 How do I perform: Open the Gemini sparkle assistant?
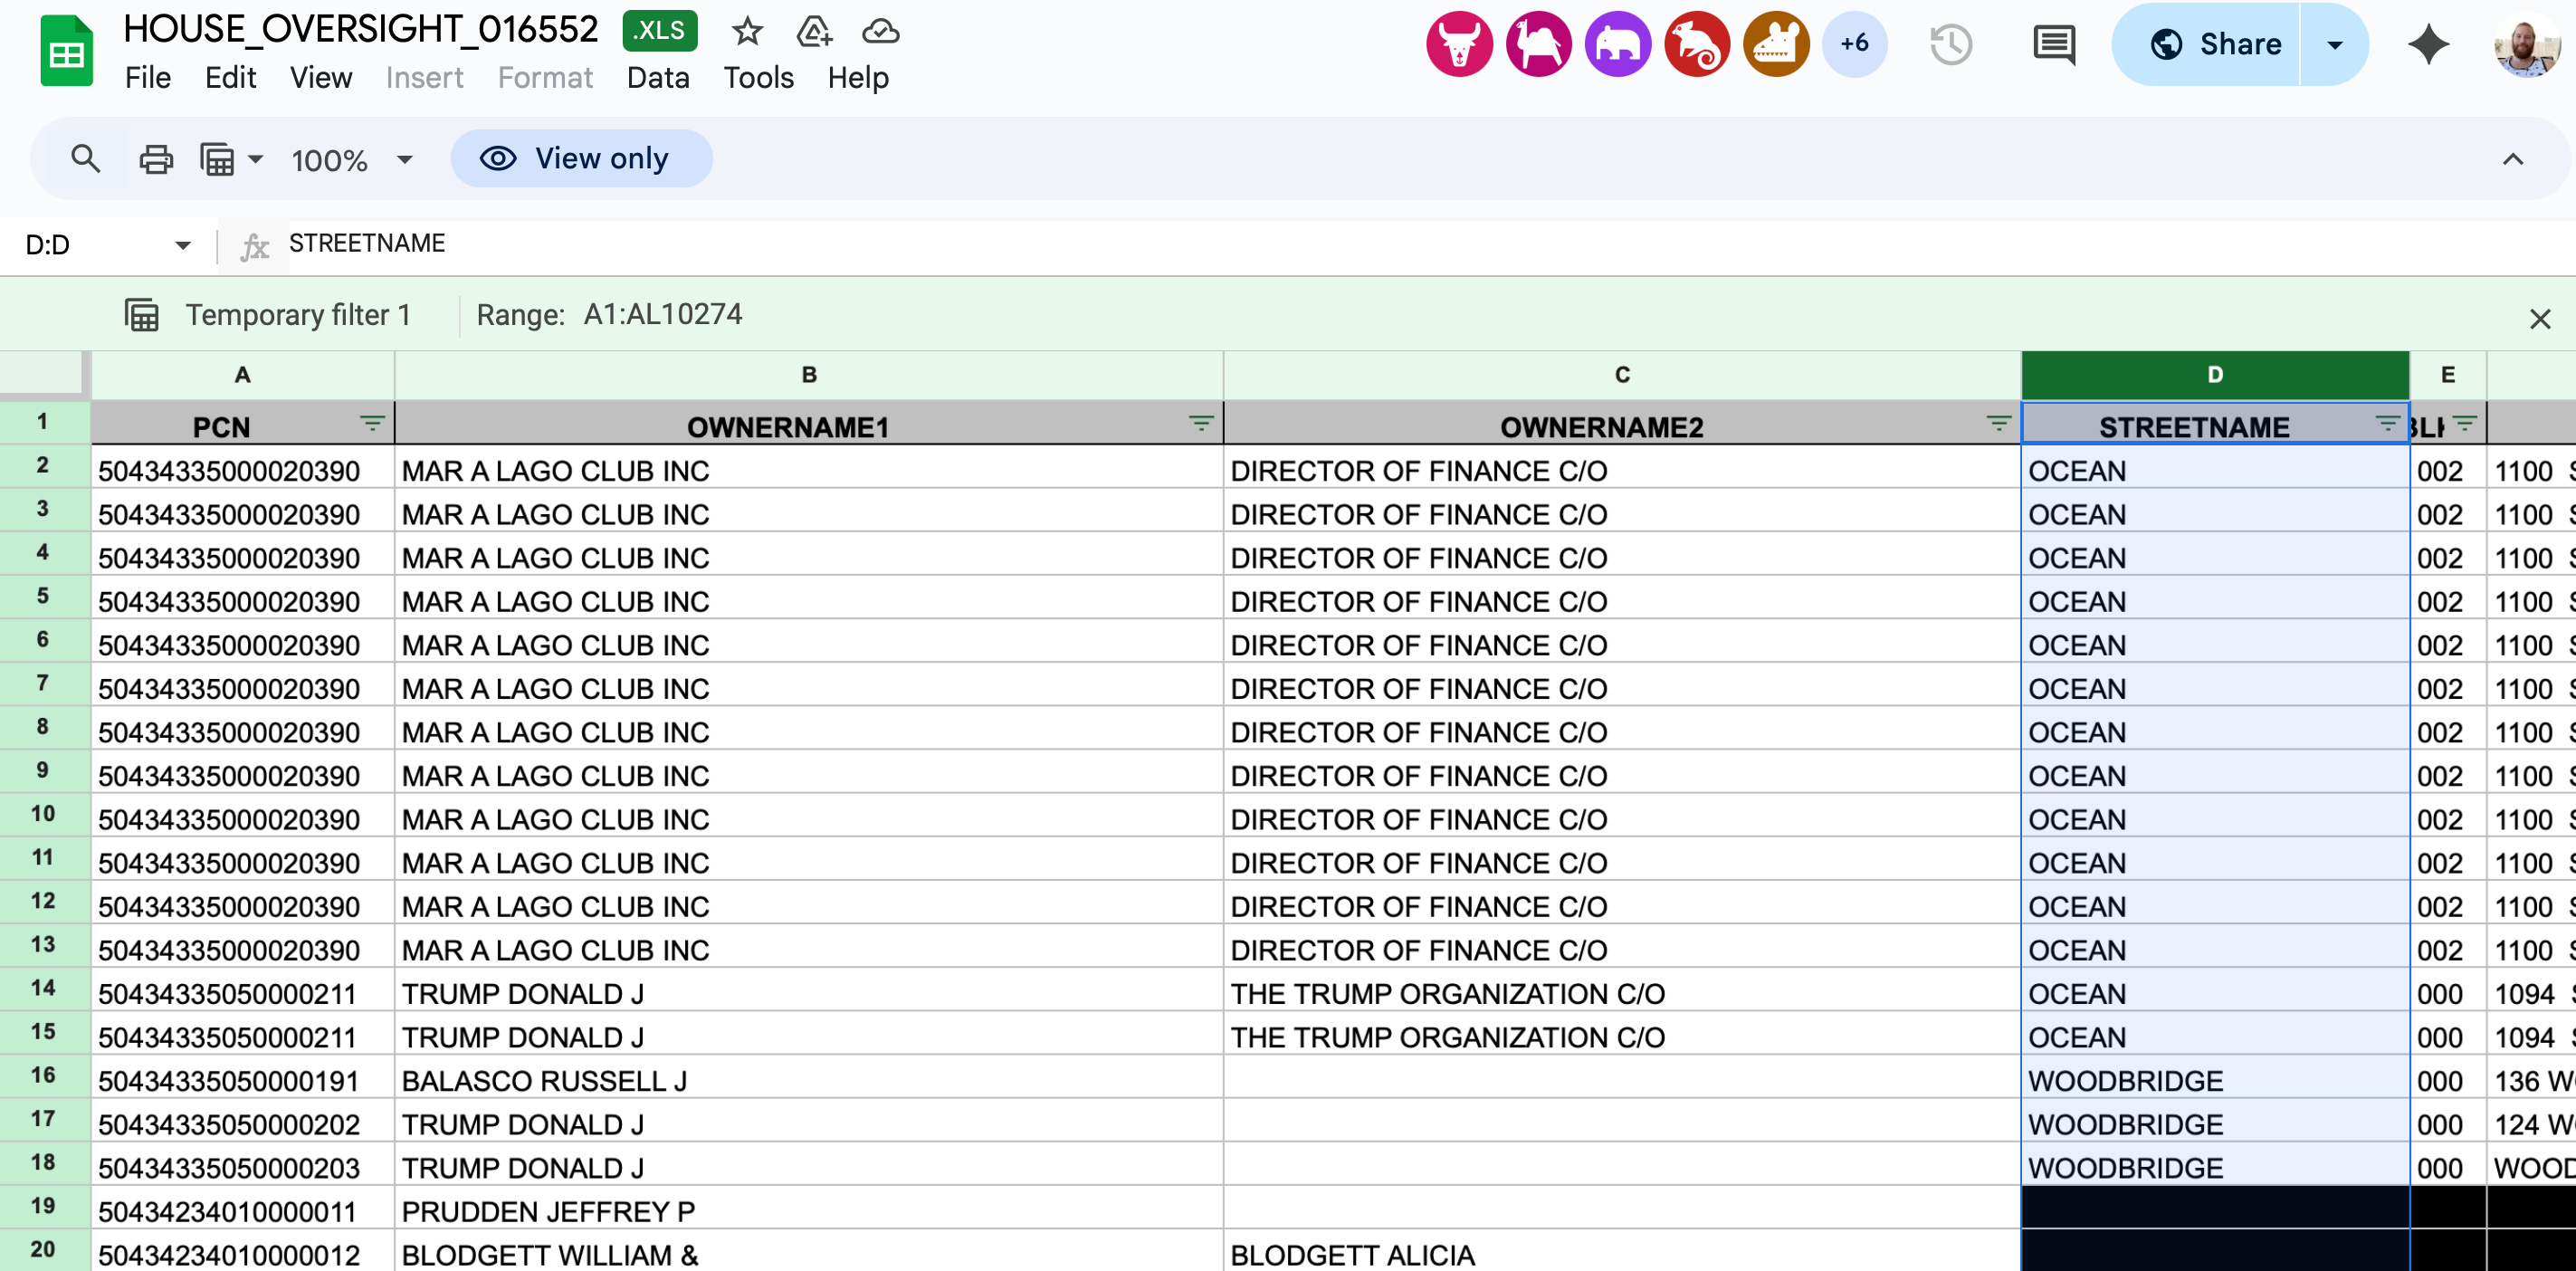tap(2428, 45)
